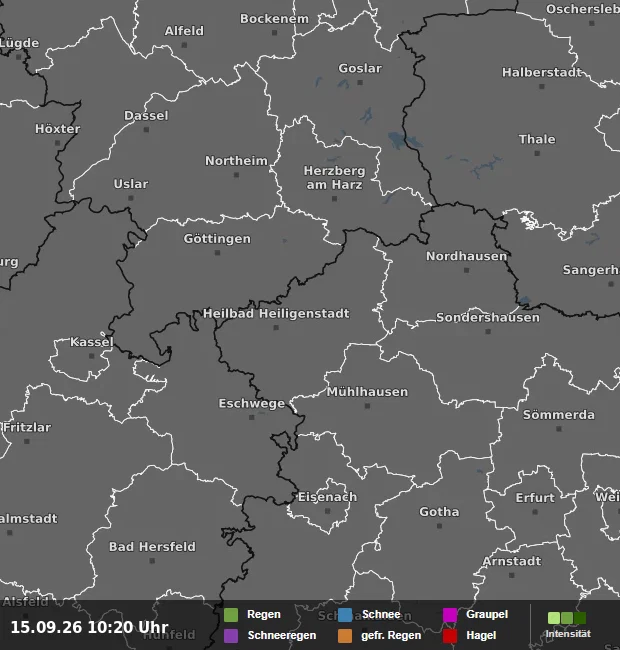Select the Mühlhausen city marker
Viewport: 620px width, 650px height.
point(367,406)
